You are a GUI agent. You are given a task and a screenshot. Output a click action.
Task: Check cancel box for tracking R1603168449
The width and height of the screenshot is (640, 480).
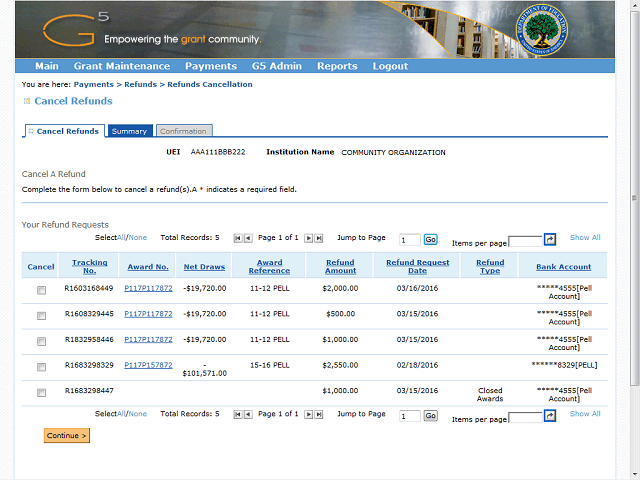point(41,291)
